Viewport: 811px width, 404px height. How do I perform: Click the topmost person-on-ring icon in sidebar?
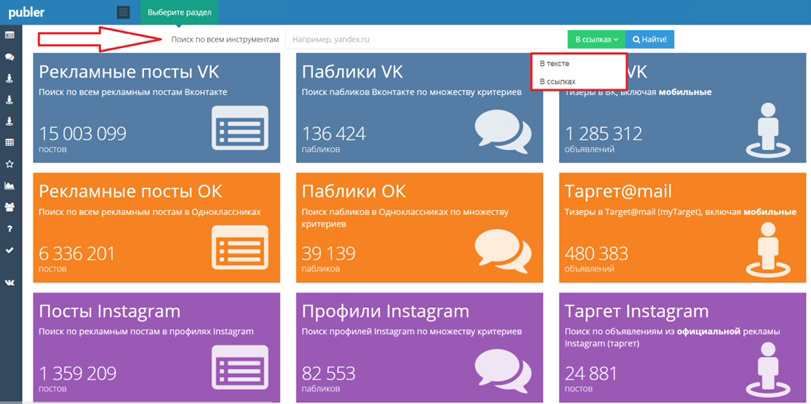point(9,78)
